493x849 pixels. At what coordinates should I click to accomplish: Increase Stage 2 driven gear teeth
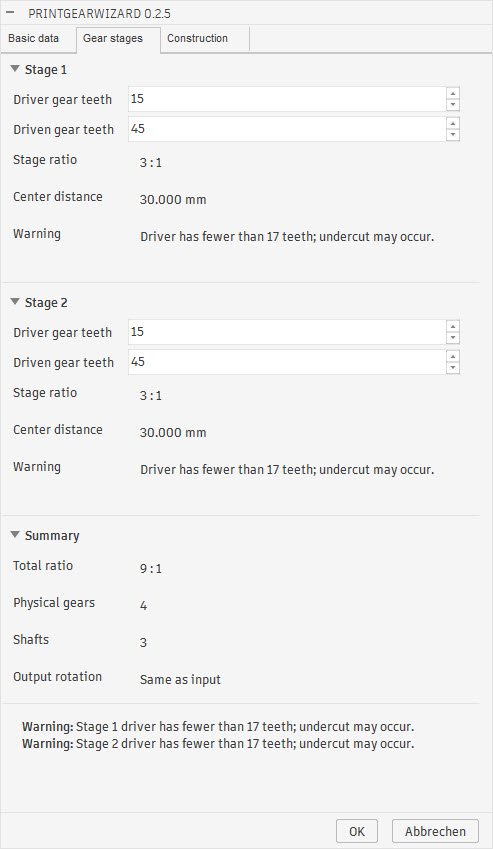(x=453, y=356)
